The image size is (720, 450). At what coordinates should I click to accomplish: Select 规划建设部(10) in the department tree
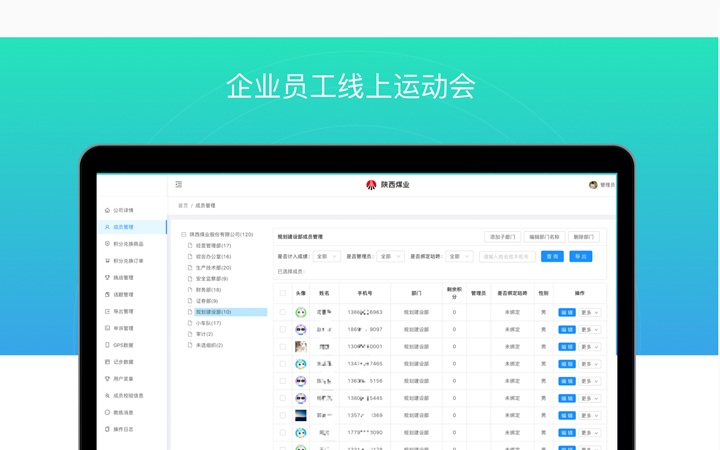231,312
